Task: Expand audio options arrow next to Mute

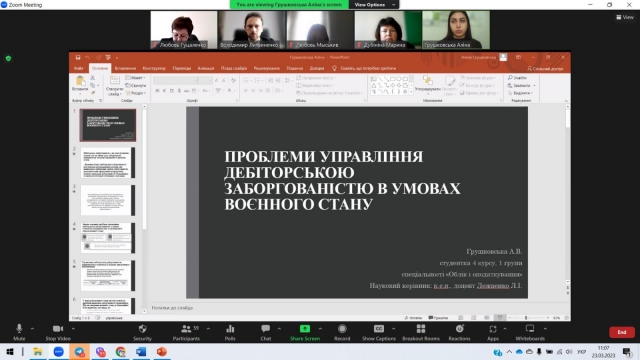Action: 32,329
